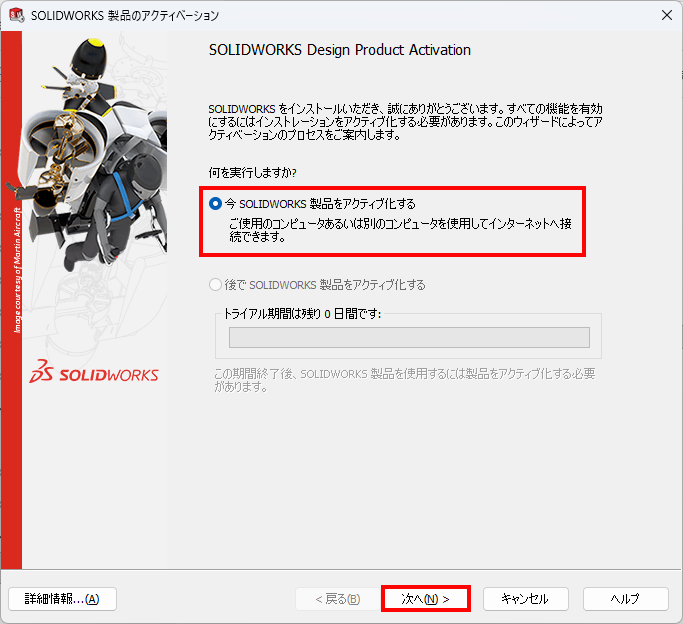Click the title bar text SOLIDWORKS 製品のアクティベーション
The height and width of the screenshot is (624, 683).
[x=125, y=16]
